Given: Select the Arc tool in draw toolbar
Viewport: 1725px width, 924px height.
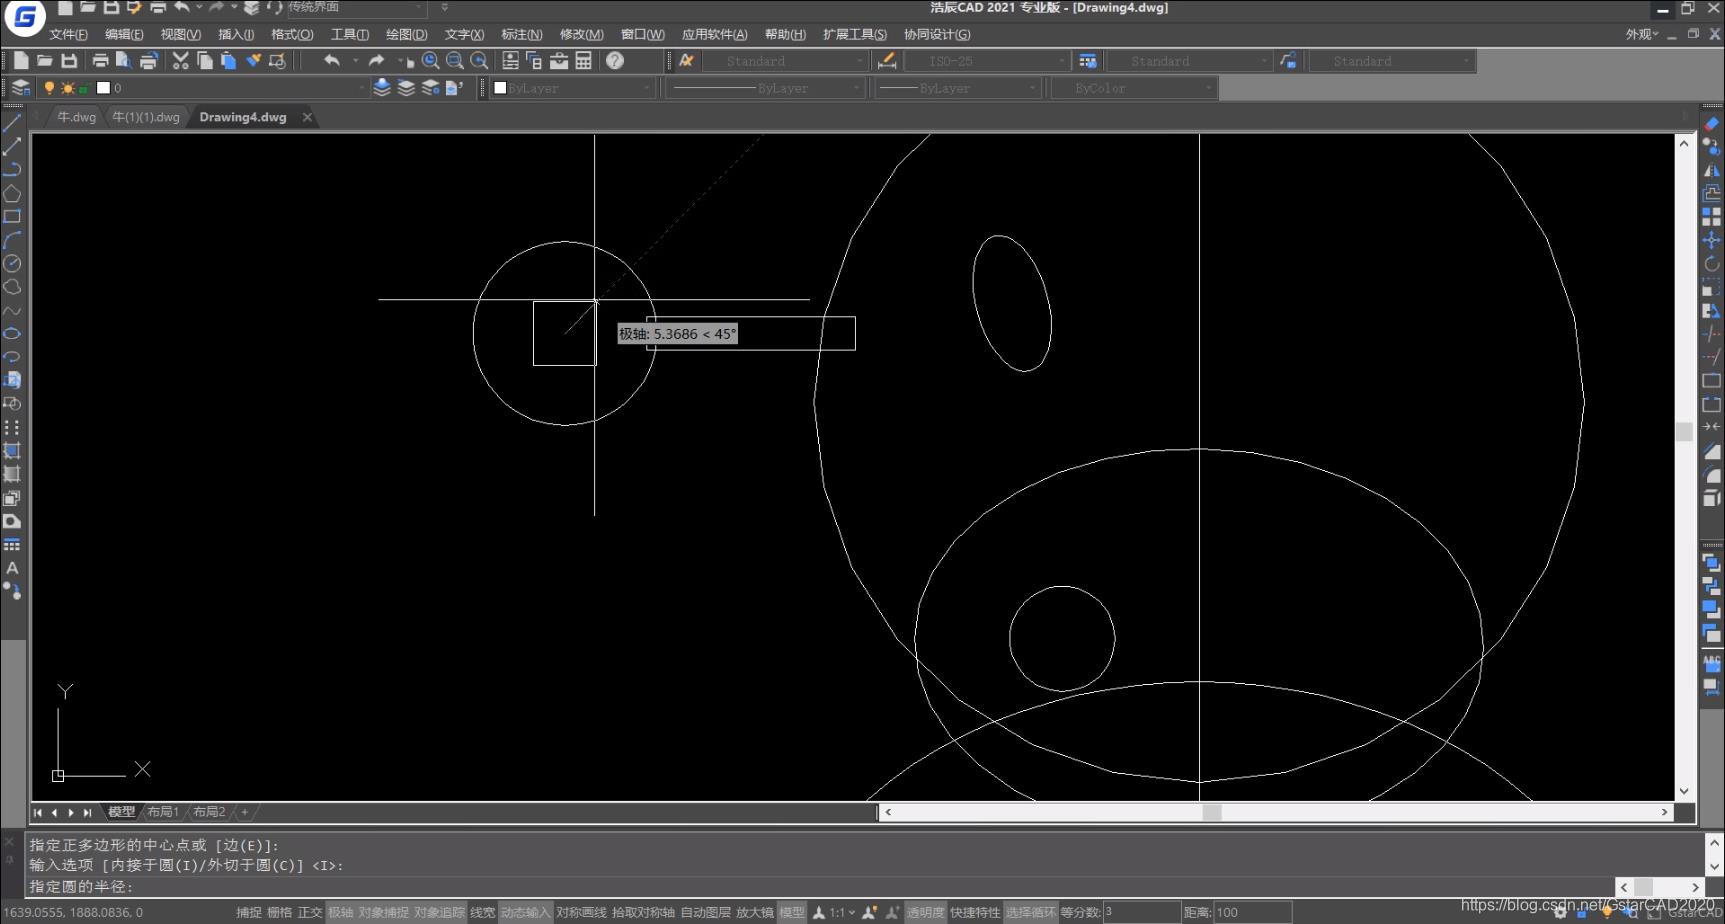Looking at the screenshot, I should click(x=12, y=240).
